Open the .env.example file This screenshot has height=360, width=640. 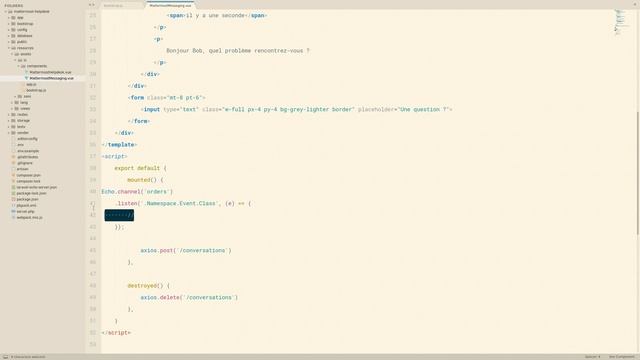tap(28, 151)
